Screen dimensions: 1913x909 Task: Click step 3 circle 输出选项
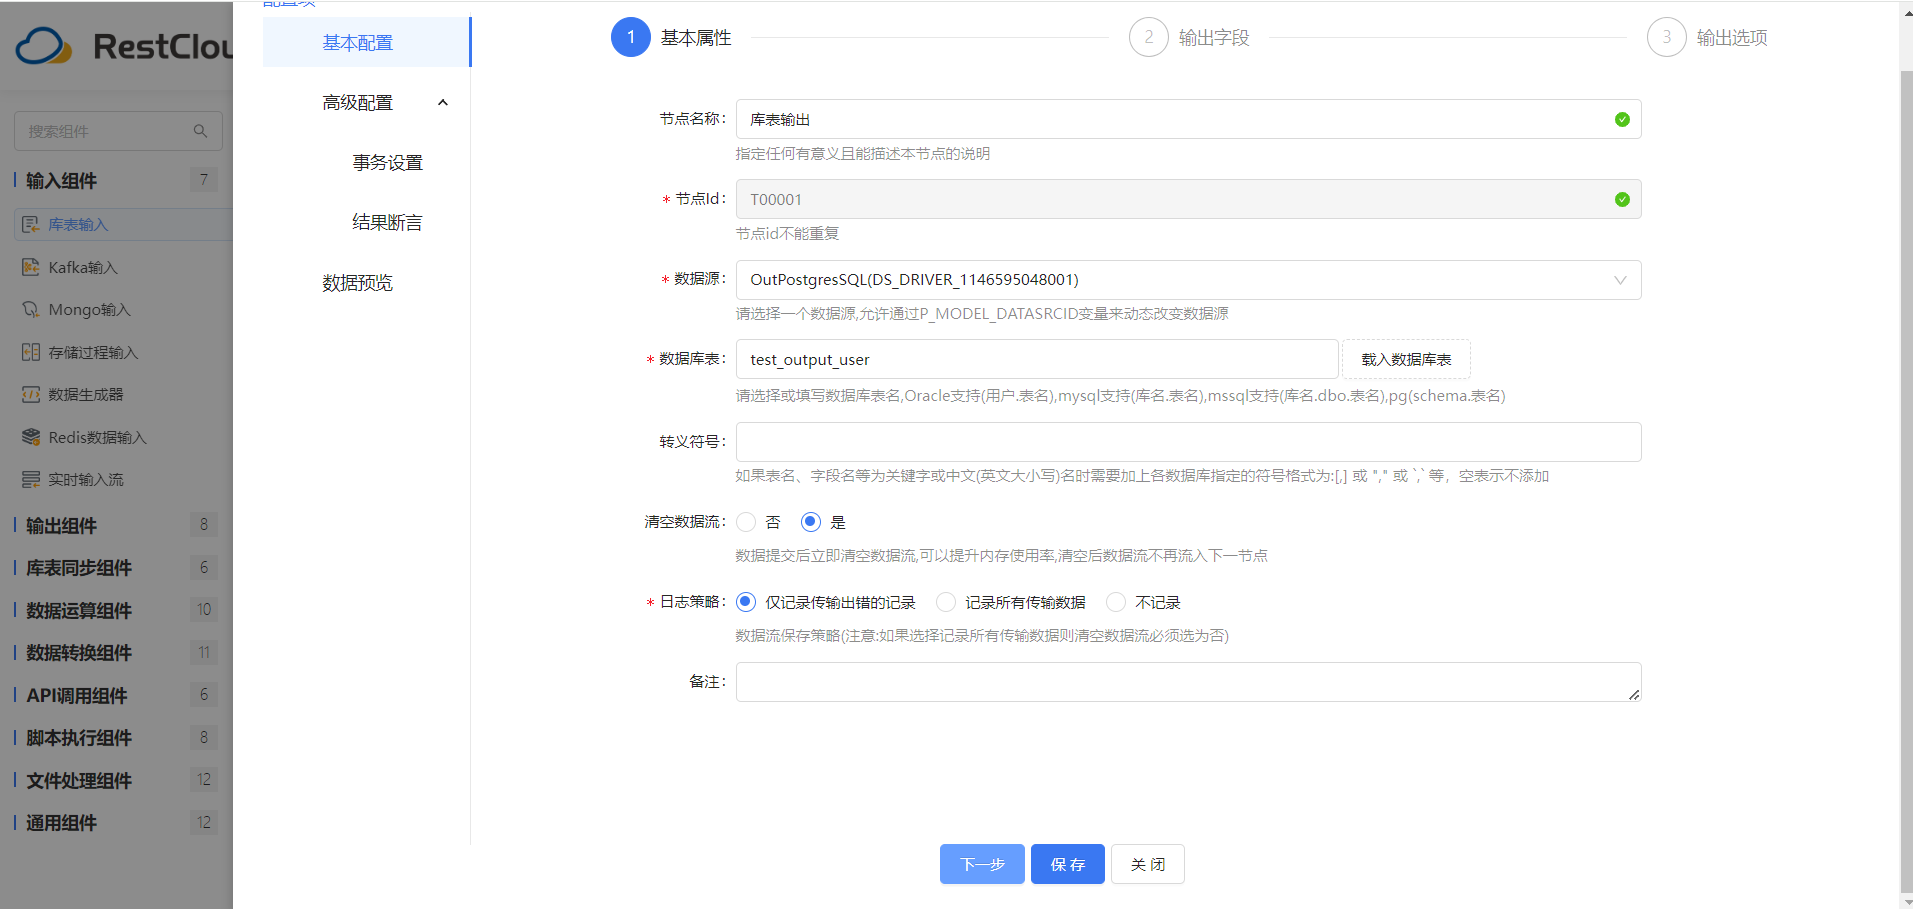pos(1667,37)
